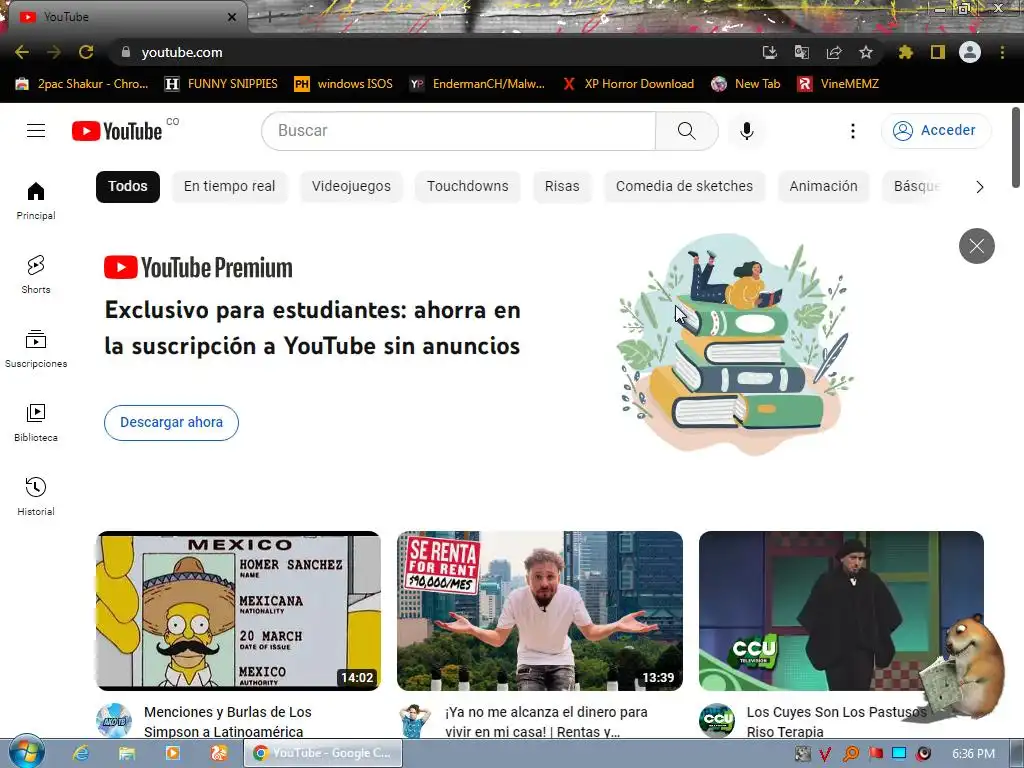This screenshot has height=768, width=1024.
Task: Open the Chrome profile avatar
Action: 970,52
